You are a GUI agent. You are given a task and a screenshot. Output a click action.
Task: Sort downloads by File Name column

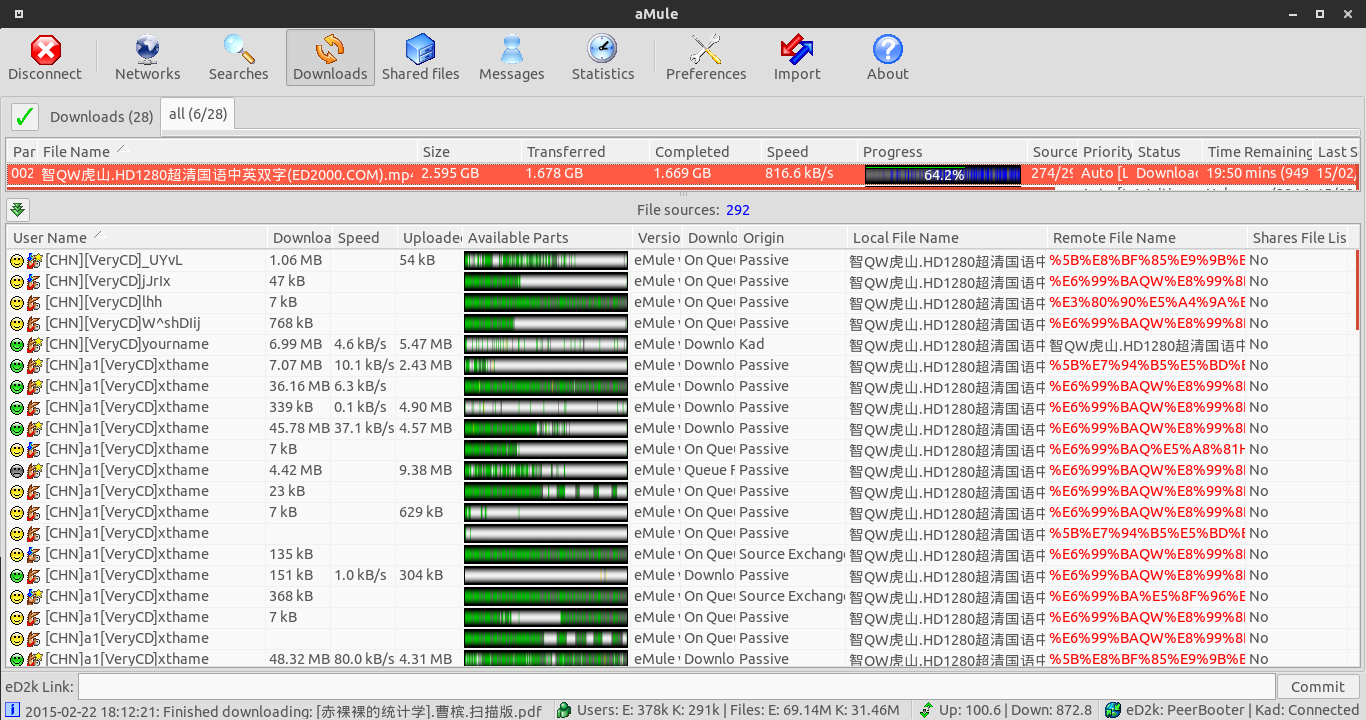227,151
